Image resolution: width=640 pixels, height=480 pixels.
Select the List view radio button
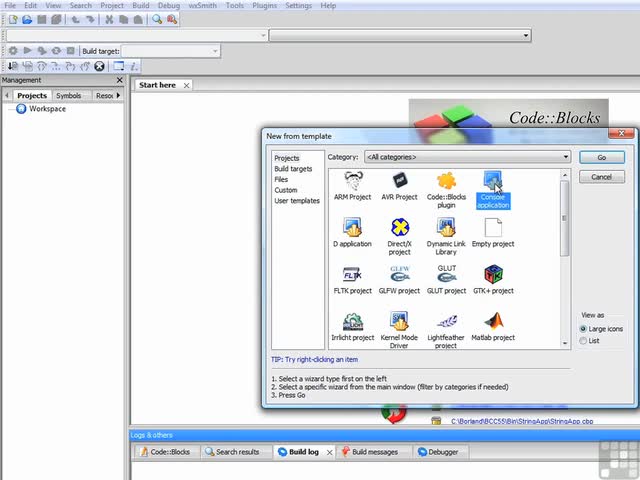click(583, 340)
